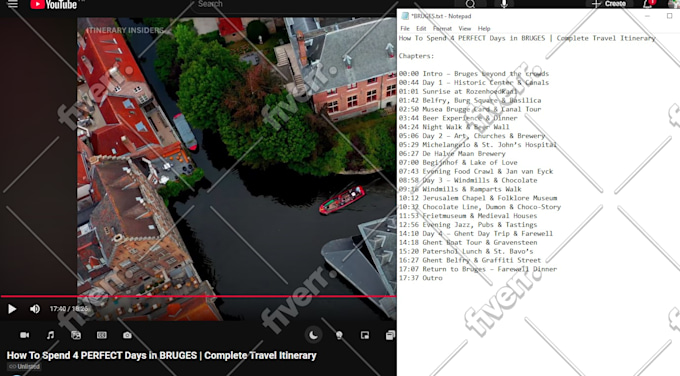This screenshot has height=376, width=680.
Task: Click the '10:12 Jerusalem Chapel' line
Action: [x=478, y=198]
